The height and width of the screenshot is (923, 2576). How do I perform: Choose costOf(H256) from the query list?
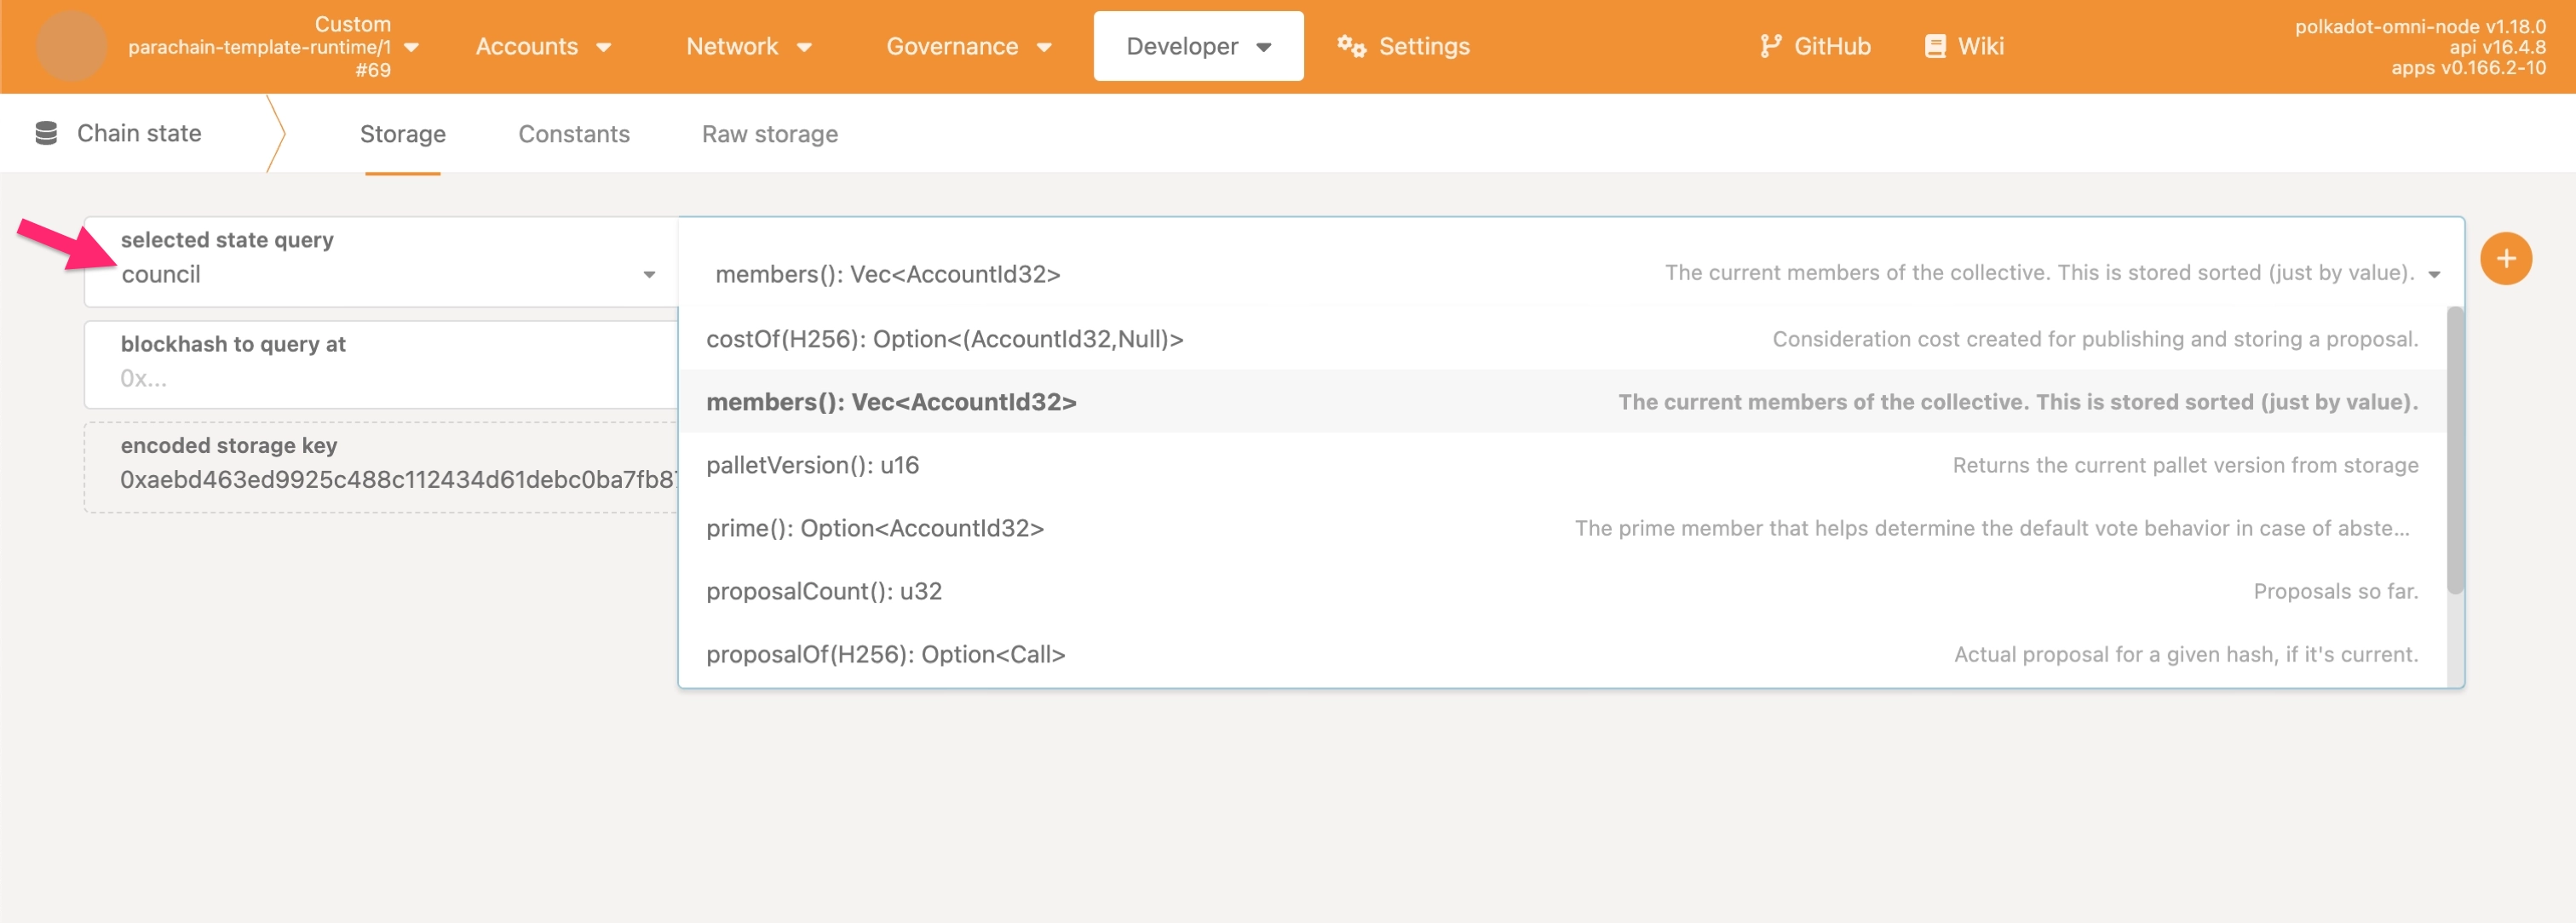(x=944, y=339)
